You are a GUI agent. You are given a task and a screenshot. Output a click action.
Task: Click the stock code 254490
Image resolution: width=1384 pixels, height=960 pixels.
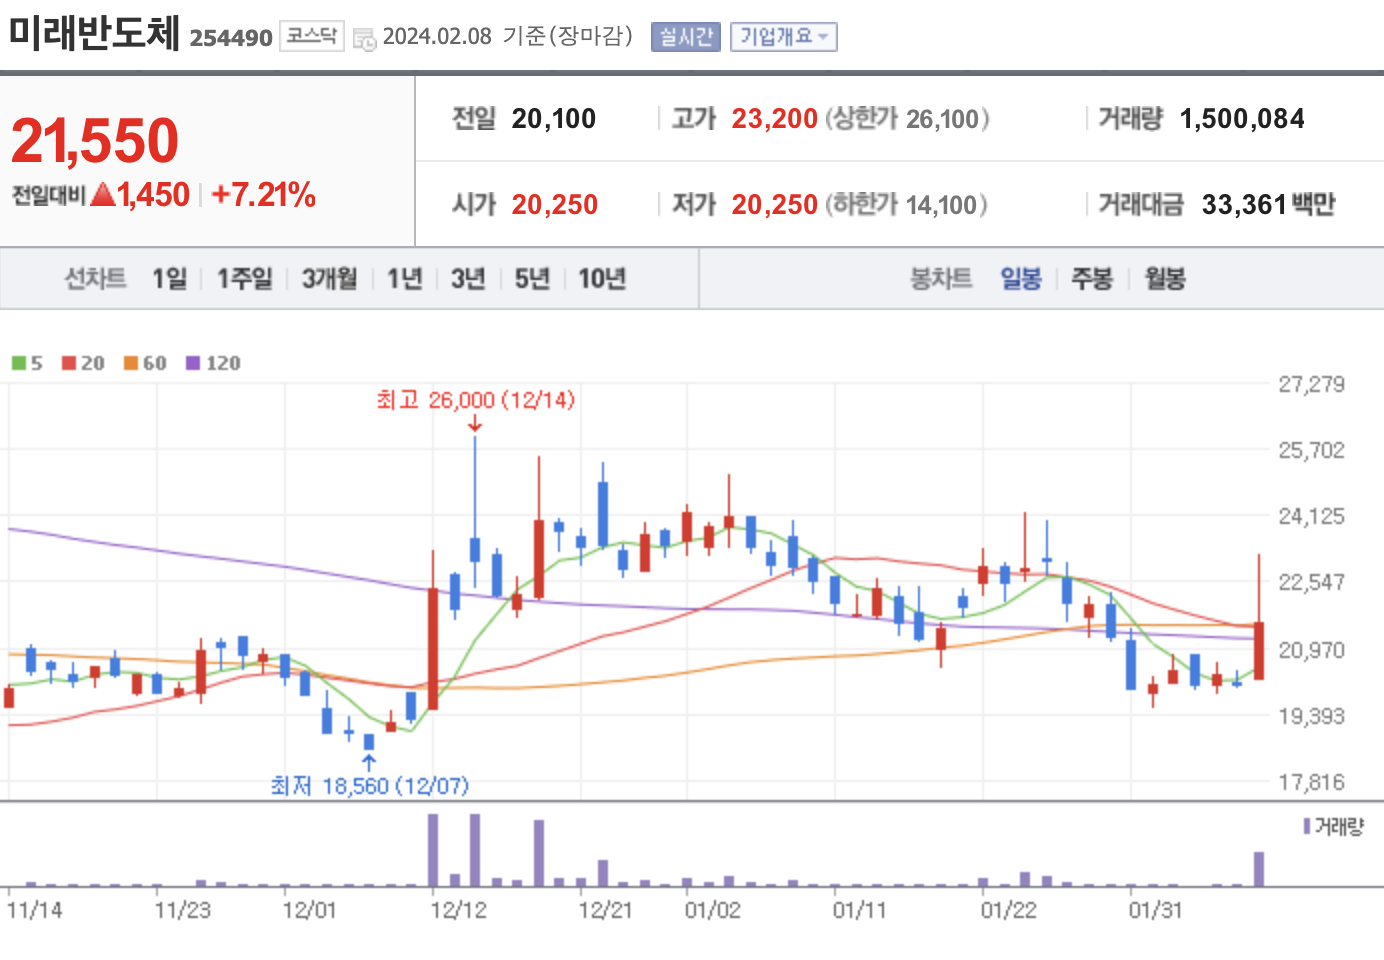tap(231, 38)
